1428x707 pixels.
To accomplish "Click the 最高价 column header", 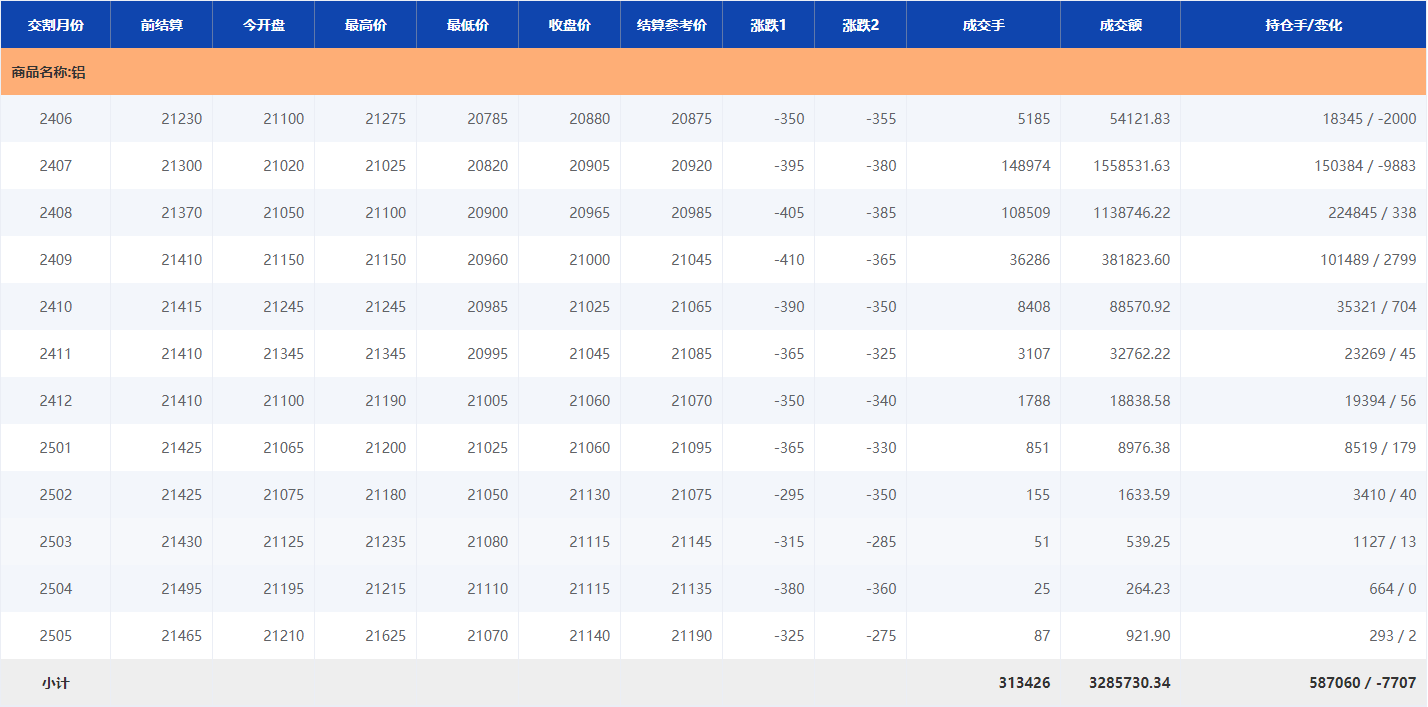I will click(x=365, y=25).
